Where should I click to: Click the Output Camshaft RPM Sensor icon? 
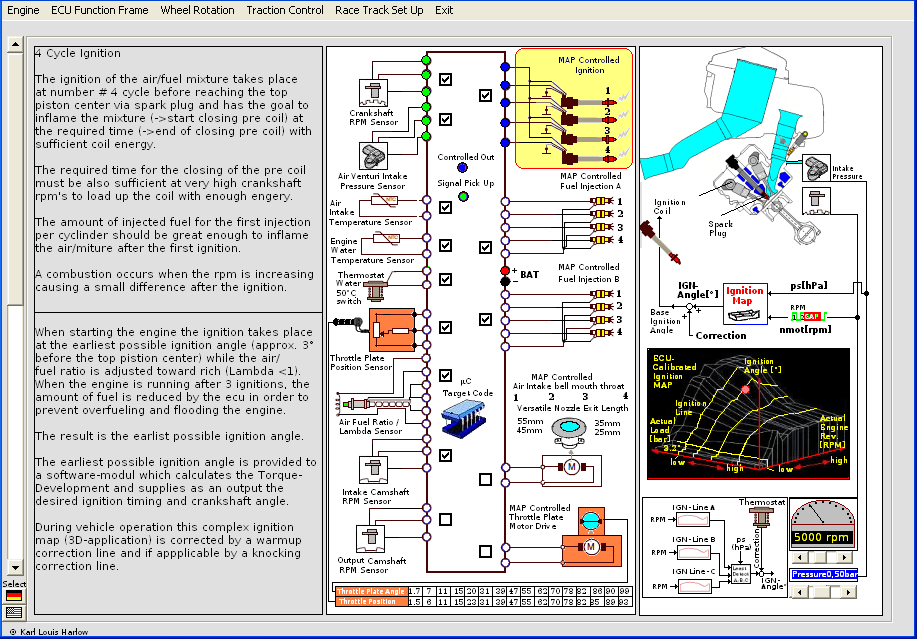pyautogui.click(x=370, y=538)
